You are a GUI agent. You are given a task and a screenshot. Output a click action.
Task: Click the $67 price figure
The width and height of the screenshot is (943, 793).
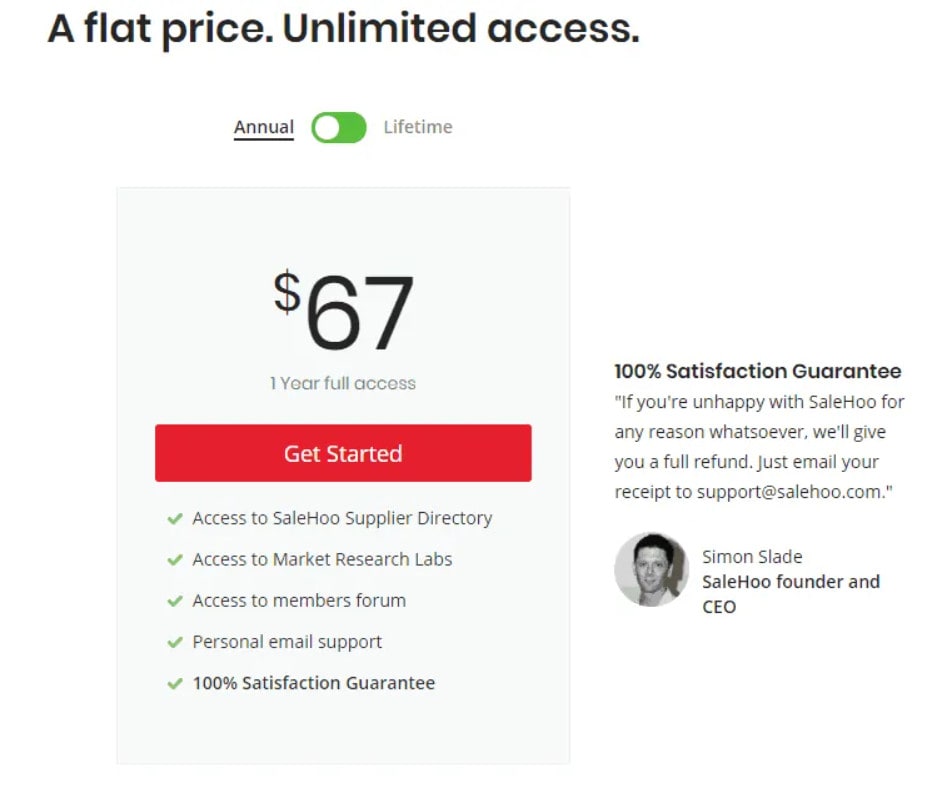coord(343,310)
